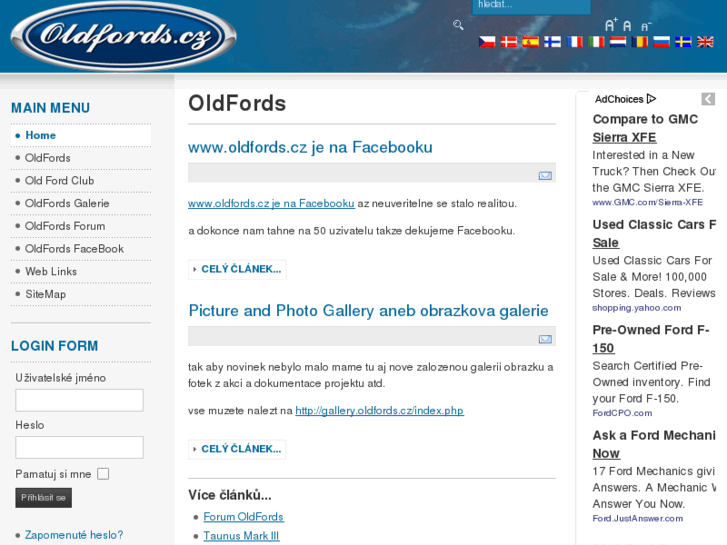Increase font size with A+ icon
727x545 pixels.
[x=611, y=25]
